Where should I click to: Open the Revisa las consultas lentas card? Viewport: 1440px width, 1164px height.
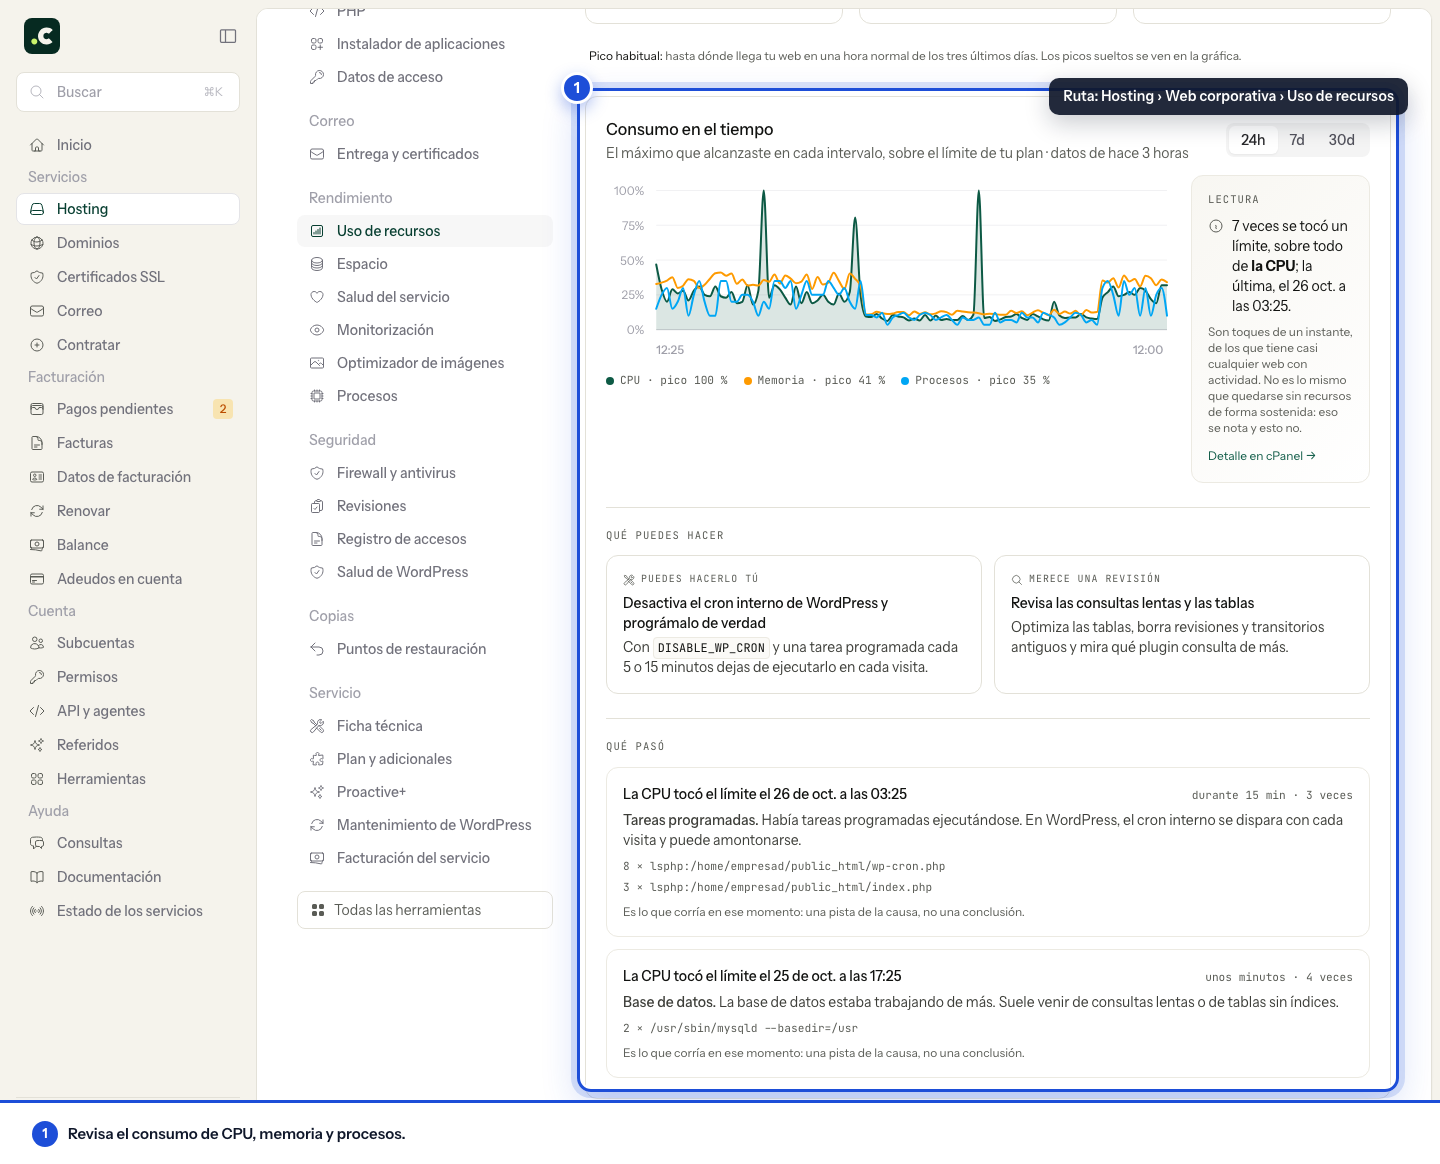[x=1182, y=624]
